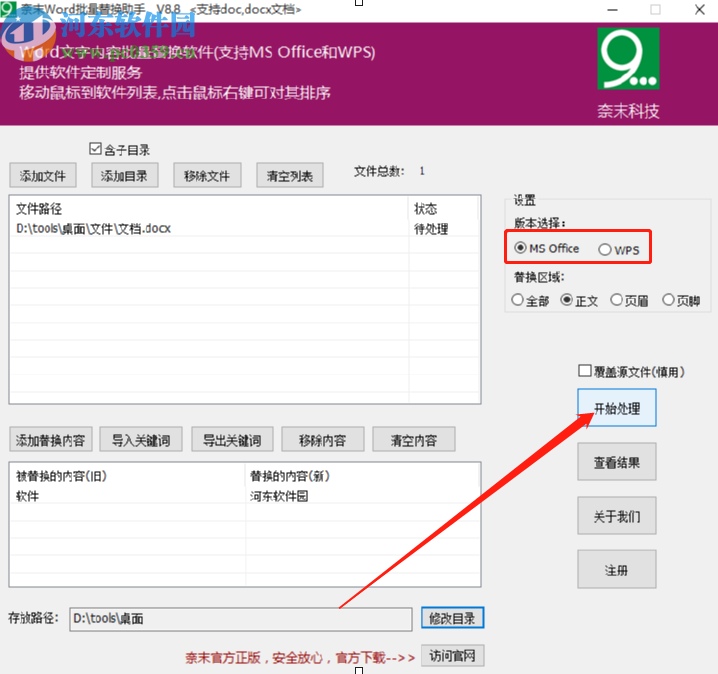718x674 pixels.
Task: Click the 添加目录 button
Action: click(x=125, y=176)
